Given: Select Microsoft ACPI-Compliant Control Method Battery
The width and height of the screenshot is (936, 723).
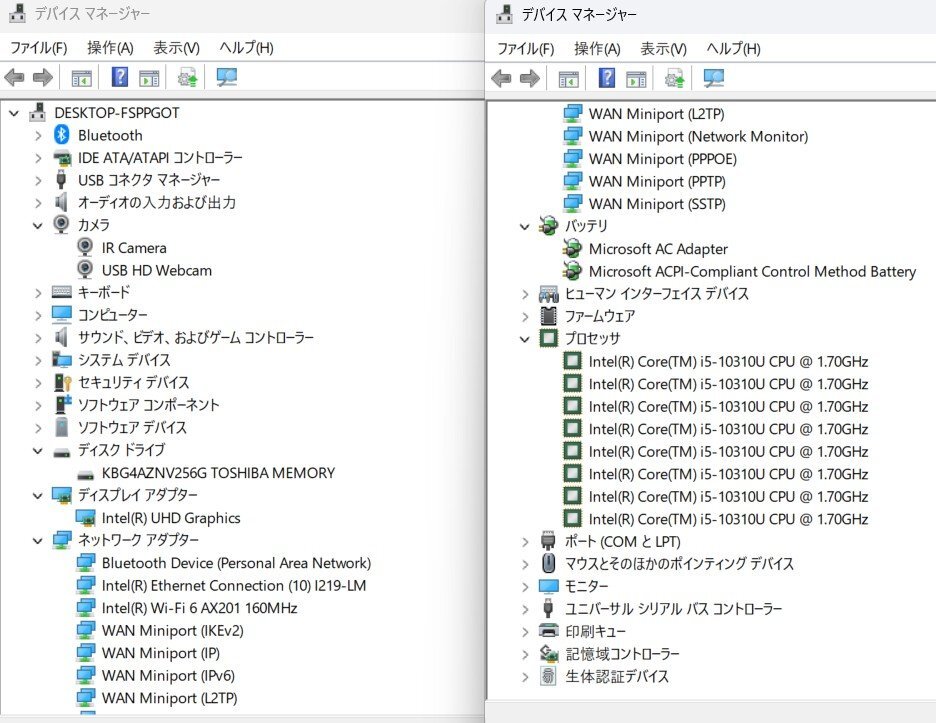Looking at the screenshot, I should coord(752,272).
